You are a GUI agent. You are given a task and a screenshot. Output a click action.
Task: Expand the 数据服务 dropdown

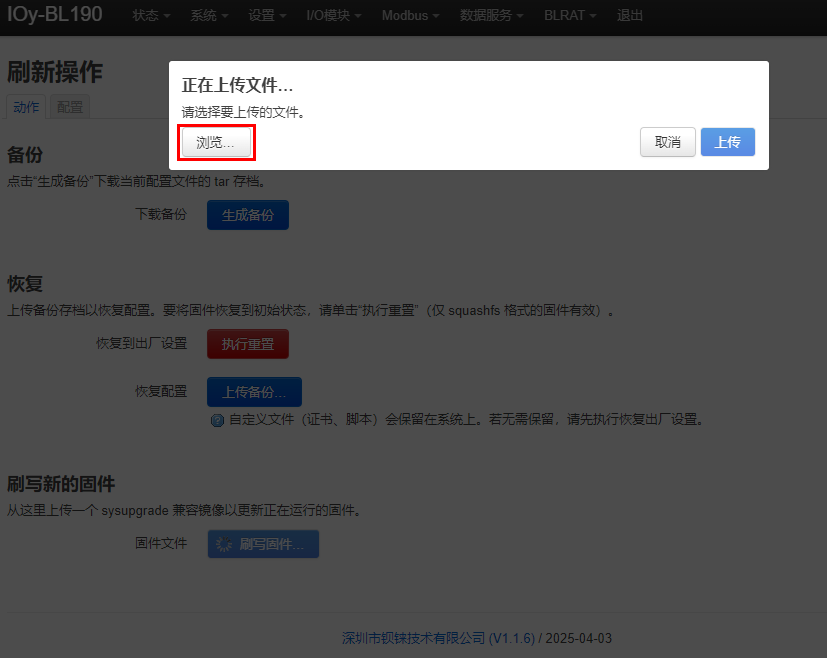click(x=491, y=16)
